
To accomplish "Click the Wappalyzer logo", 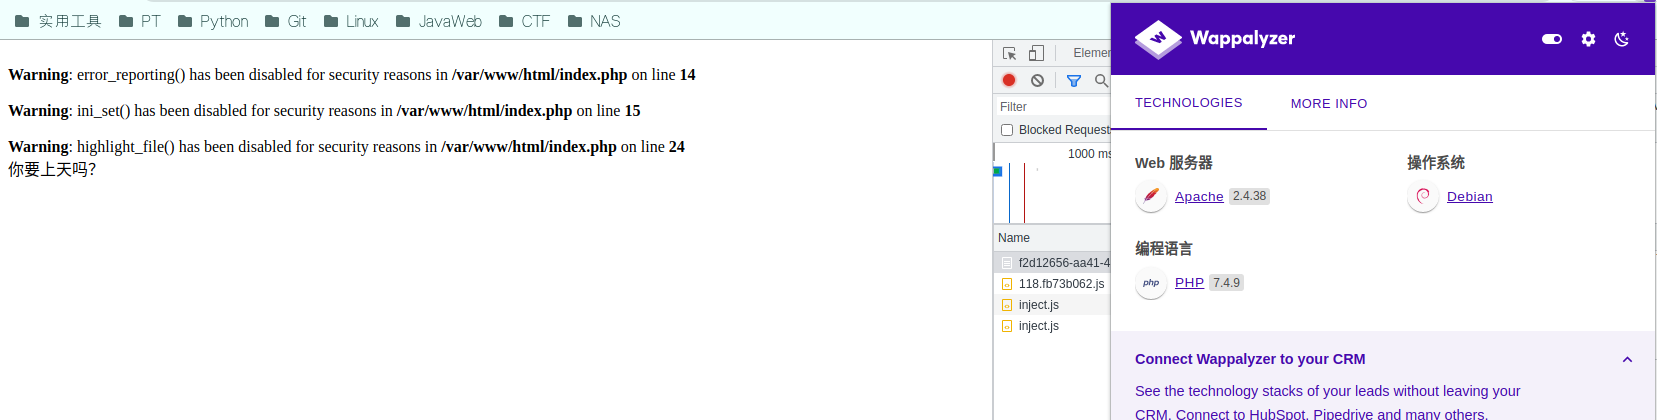I will pos(1215,39).
